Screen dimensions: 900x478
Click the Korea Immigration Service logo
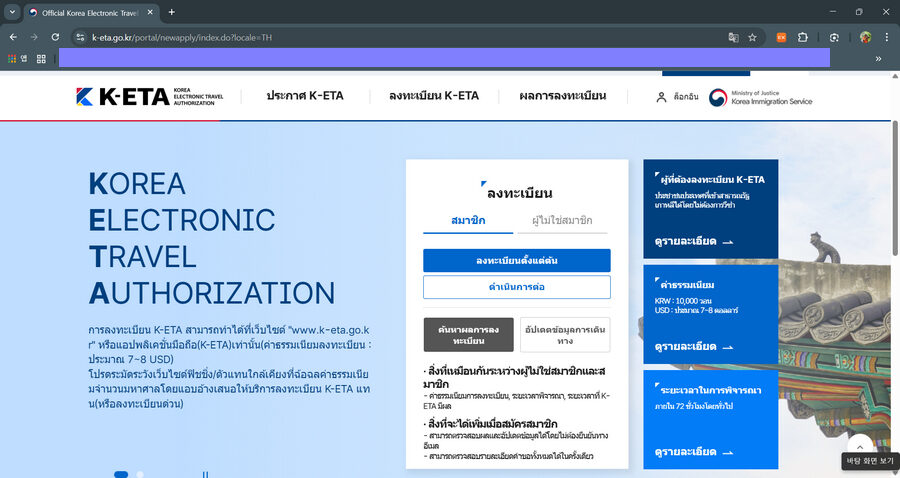point(760,97)
